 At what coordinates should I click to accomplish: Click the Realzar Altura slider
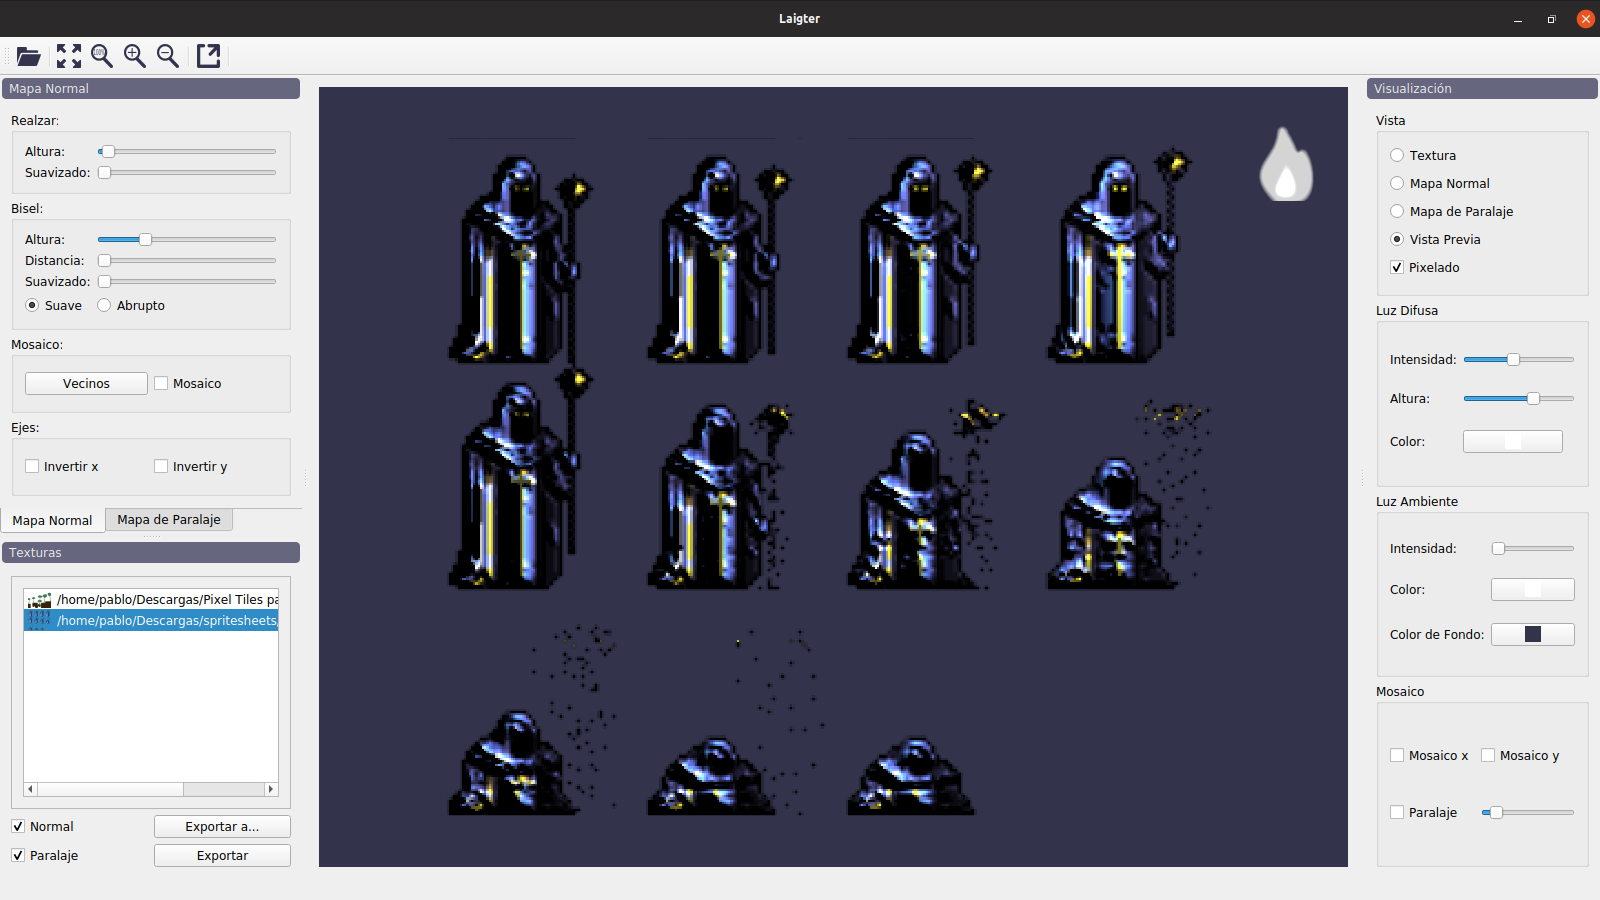coord(187,152)
